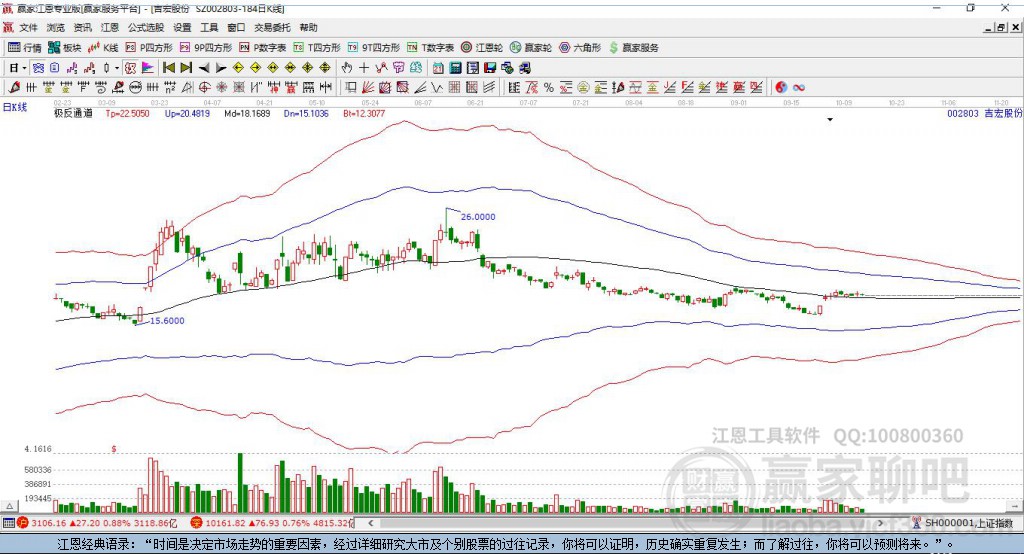The height and width of the screenshot is (554, 1024).
Task: Open the 设置 menu
Action: [182, 27]
